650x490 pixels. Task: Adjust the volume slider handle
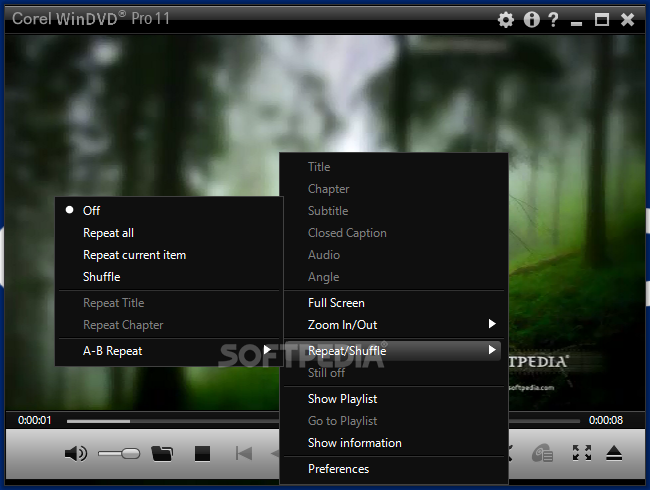(131, 454)
